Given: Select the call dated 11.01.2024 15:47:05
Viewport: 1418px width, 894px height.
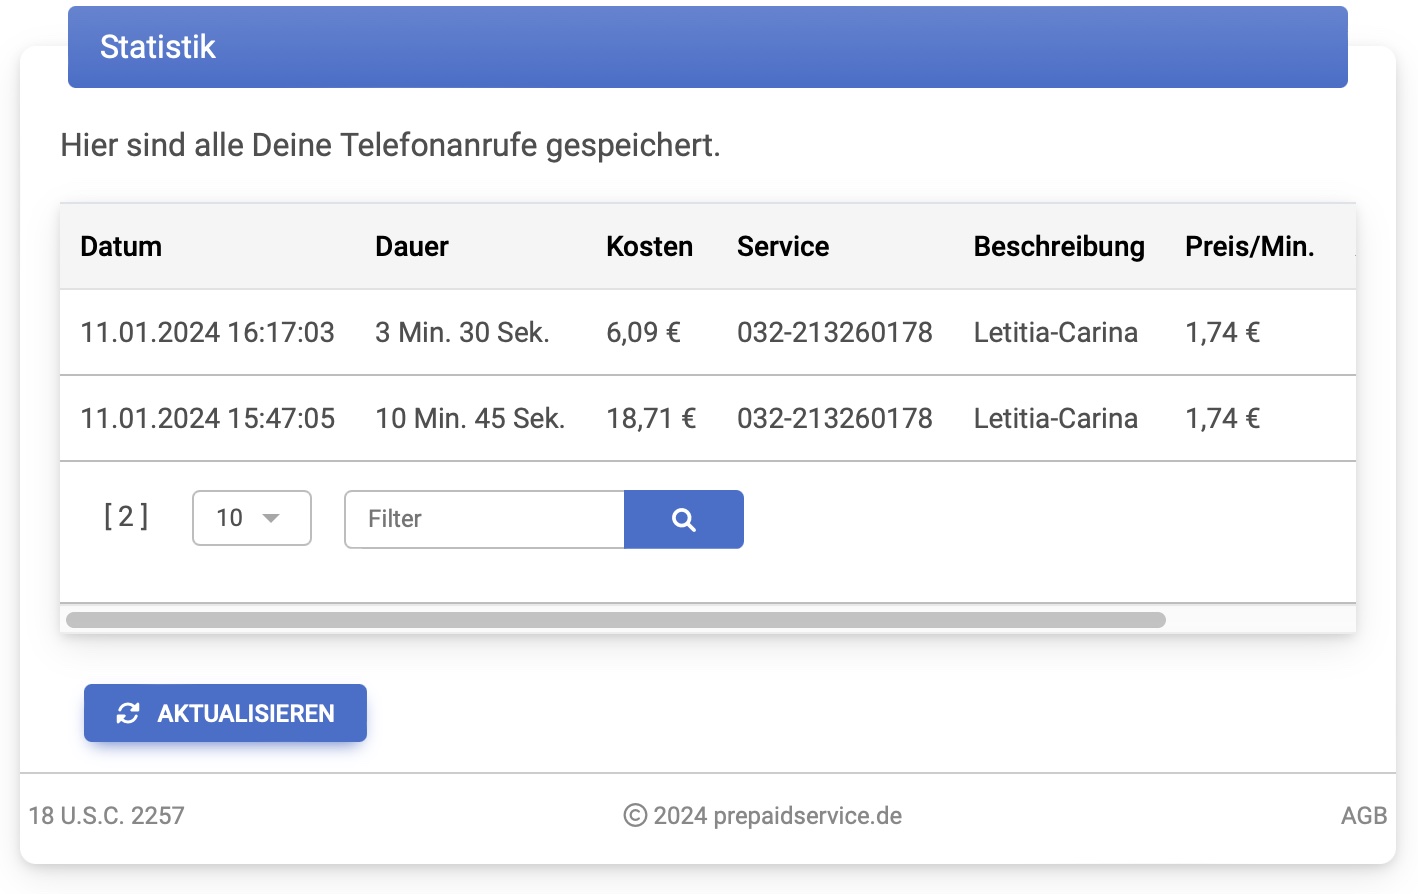Looking at the screenshot, I should (x=207, y=419).
